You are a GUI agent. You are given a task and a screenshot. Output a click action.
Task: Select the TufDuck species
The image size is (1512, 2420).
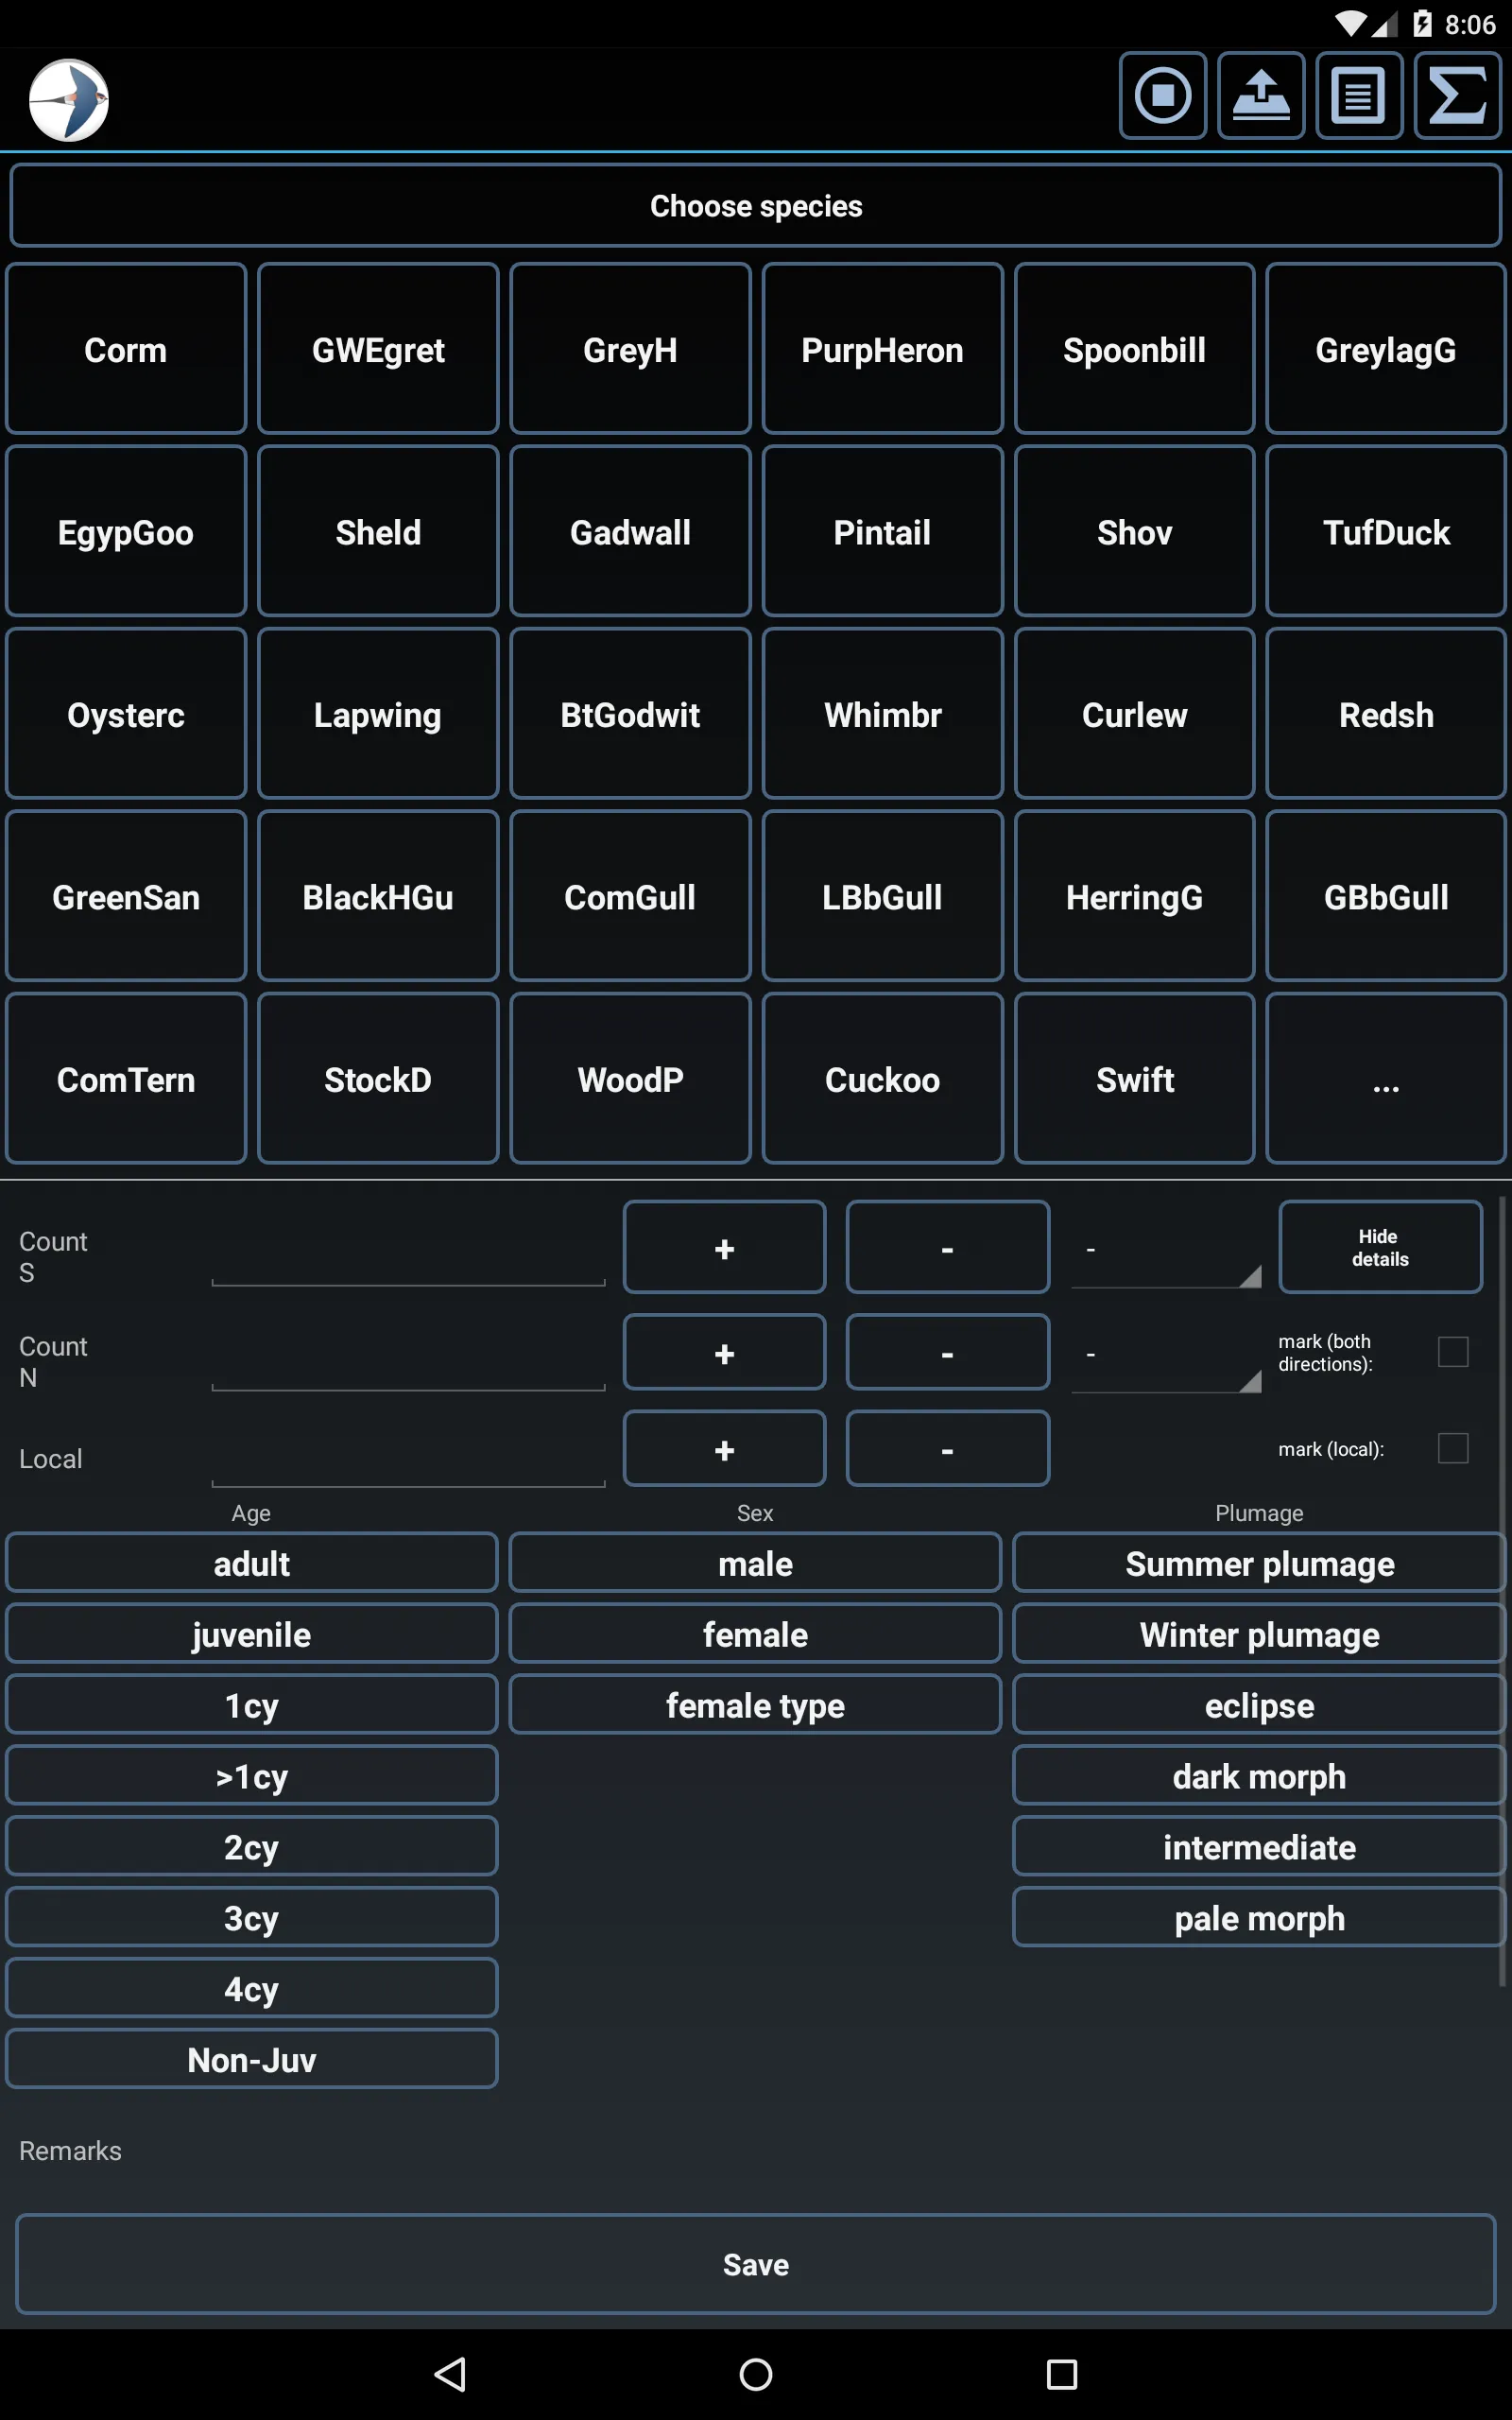pos(1386,531)
